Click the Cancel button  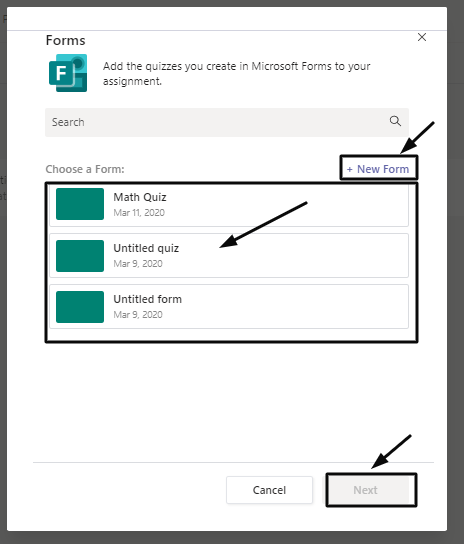pos(269,490)
